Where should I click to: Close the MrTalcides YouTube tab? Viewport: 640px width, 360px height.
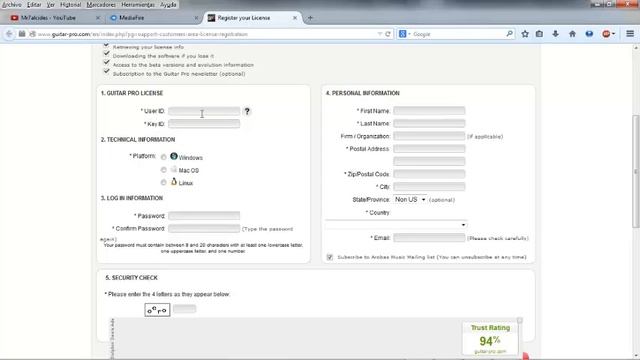(98, 18)
